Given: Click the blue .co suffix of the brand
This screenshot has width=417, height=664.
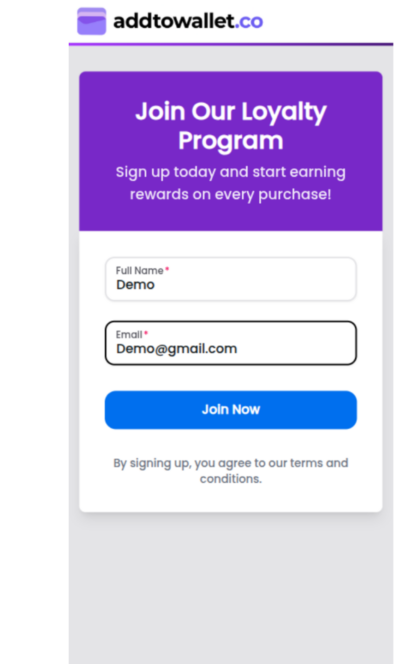Looking at the screenshot, I should 249,22.
